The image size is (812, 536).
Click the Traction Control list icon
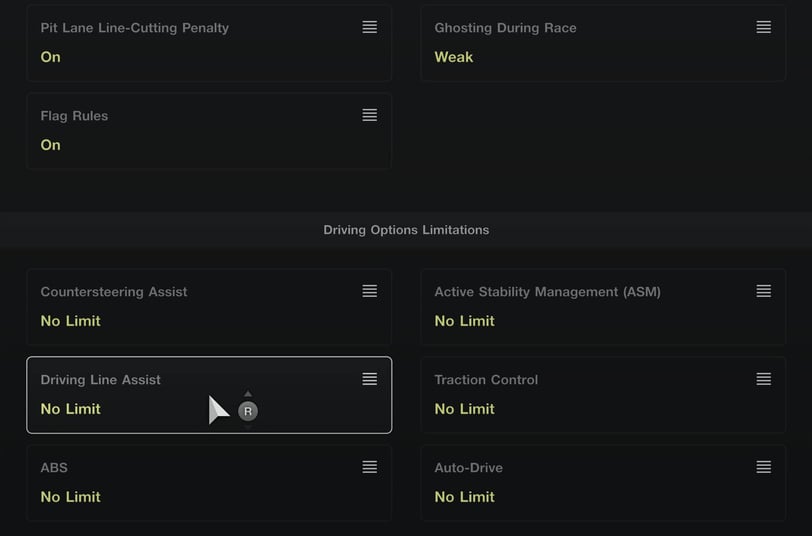(x=763, y=379)
